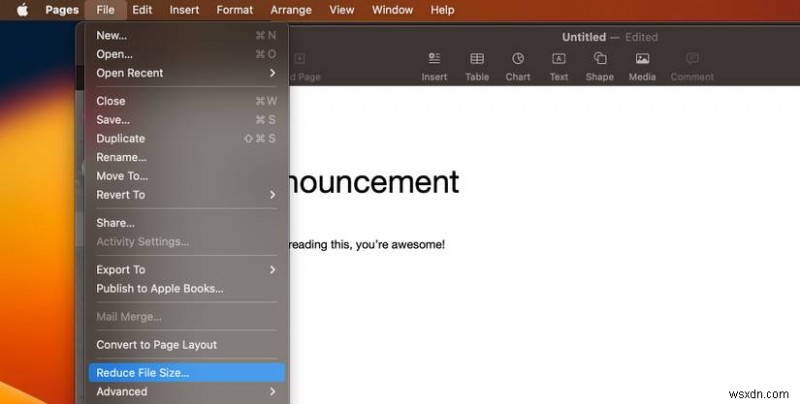Click the Untitled document title
This screenshot has height=404, width=800.
click(584, 37)
